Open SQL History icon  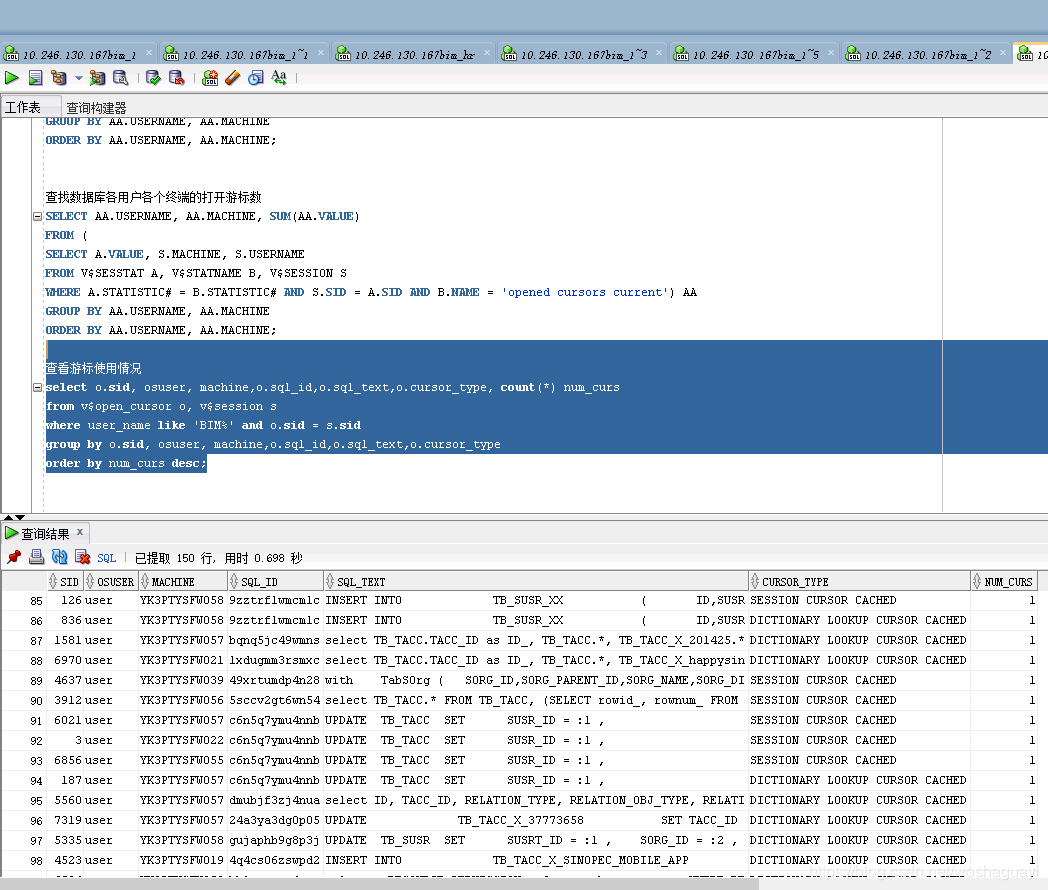tap(255, 78)
